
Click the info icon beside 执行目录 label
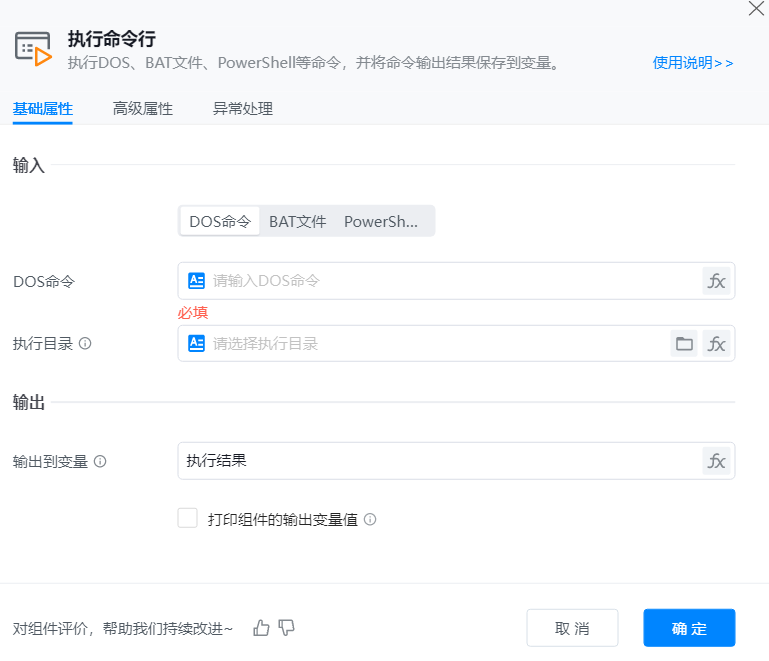pyautogui.click(x=85, y=343)
